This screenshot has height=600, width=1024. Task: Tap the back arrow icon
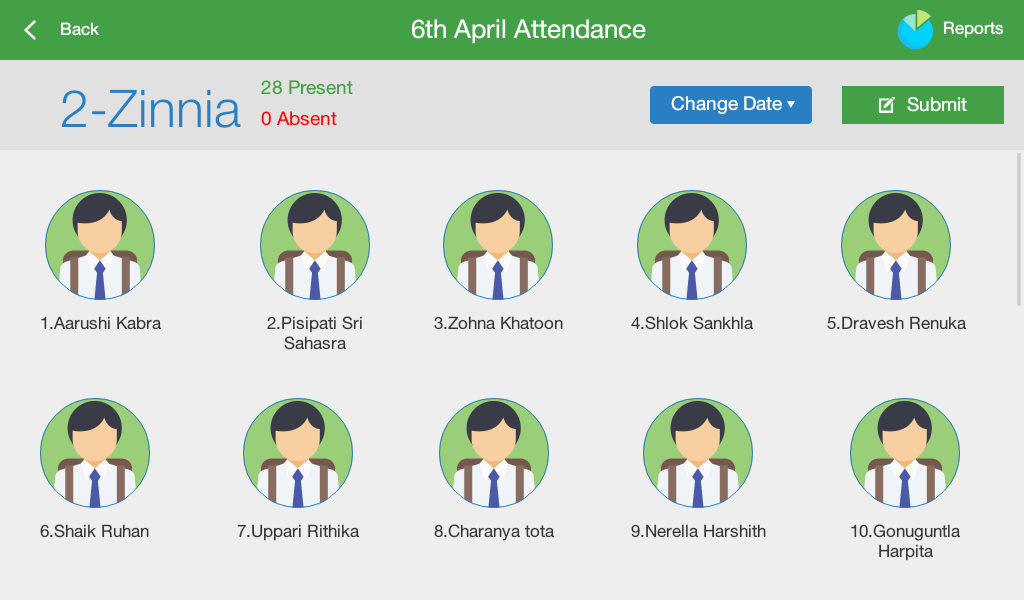(x=30, y=30)
